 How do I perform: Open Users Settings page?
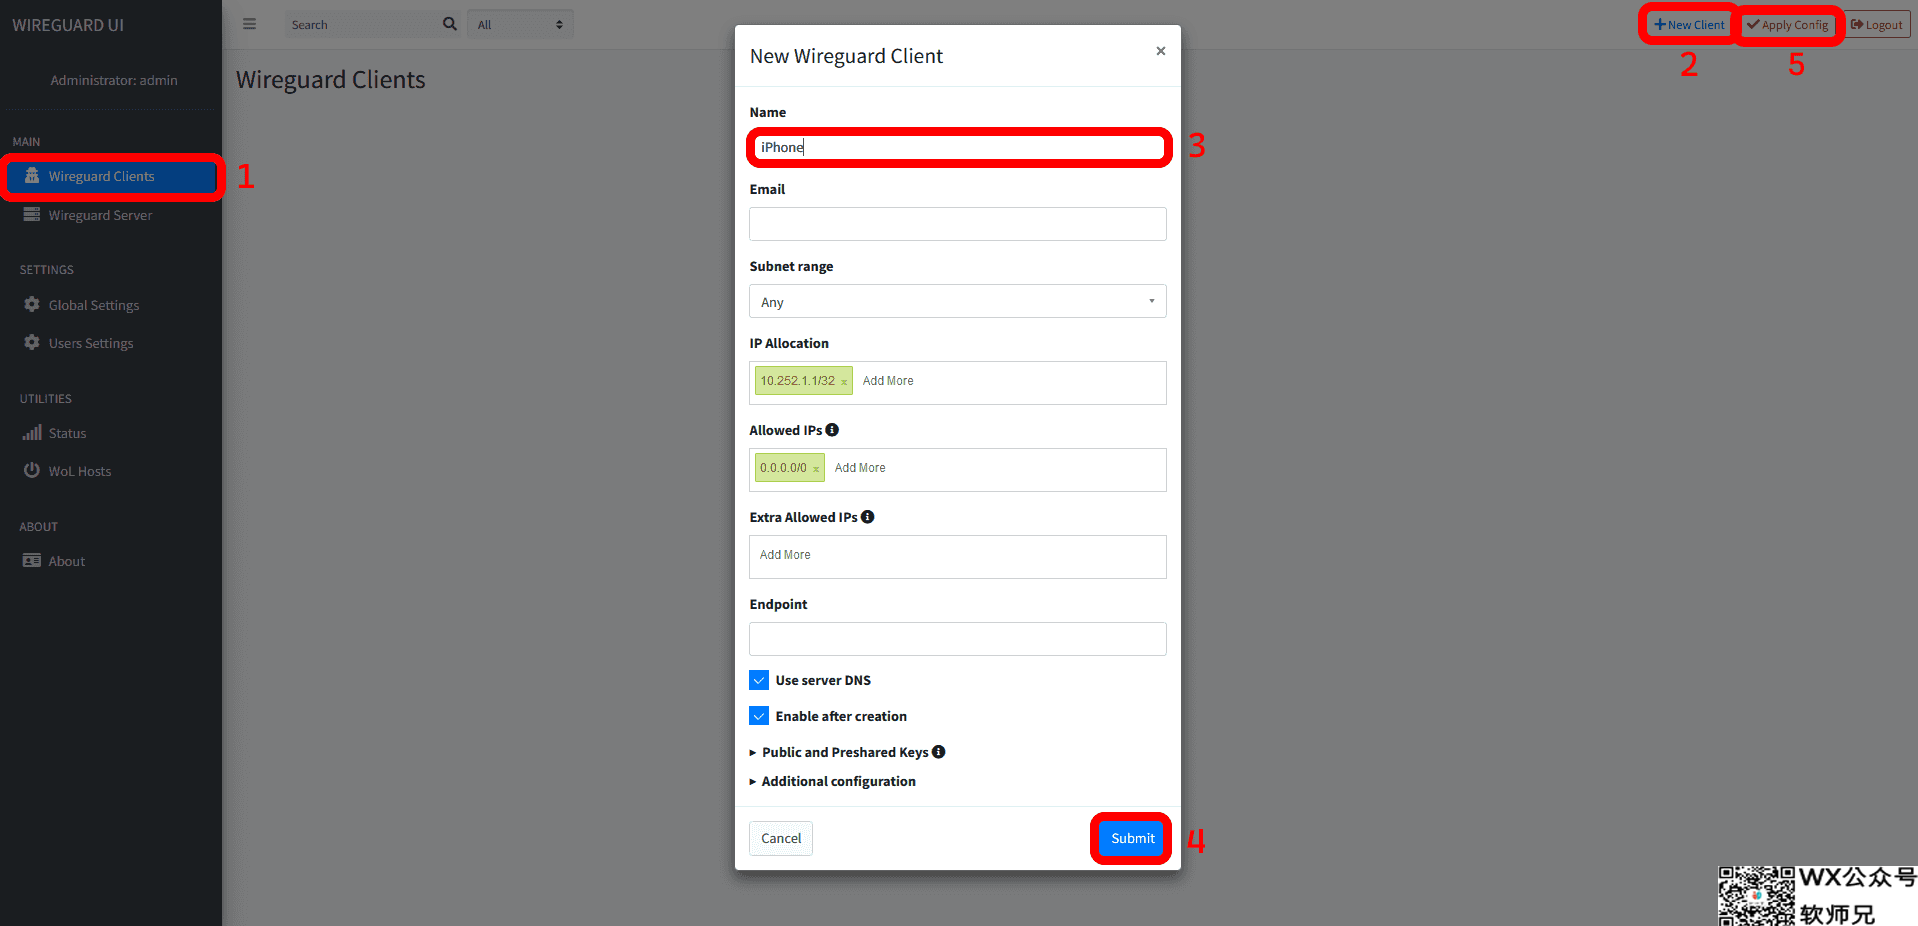pyautogui.click(x=111, y=343)
